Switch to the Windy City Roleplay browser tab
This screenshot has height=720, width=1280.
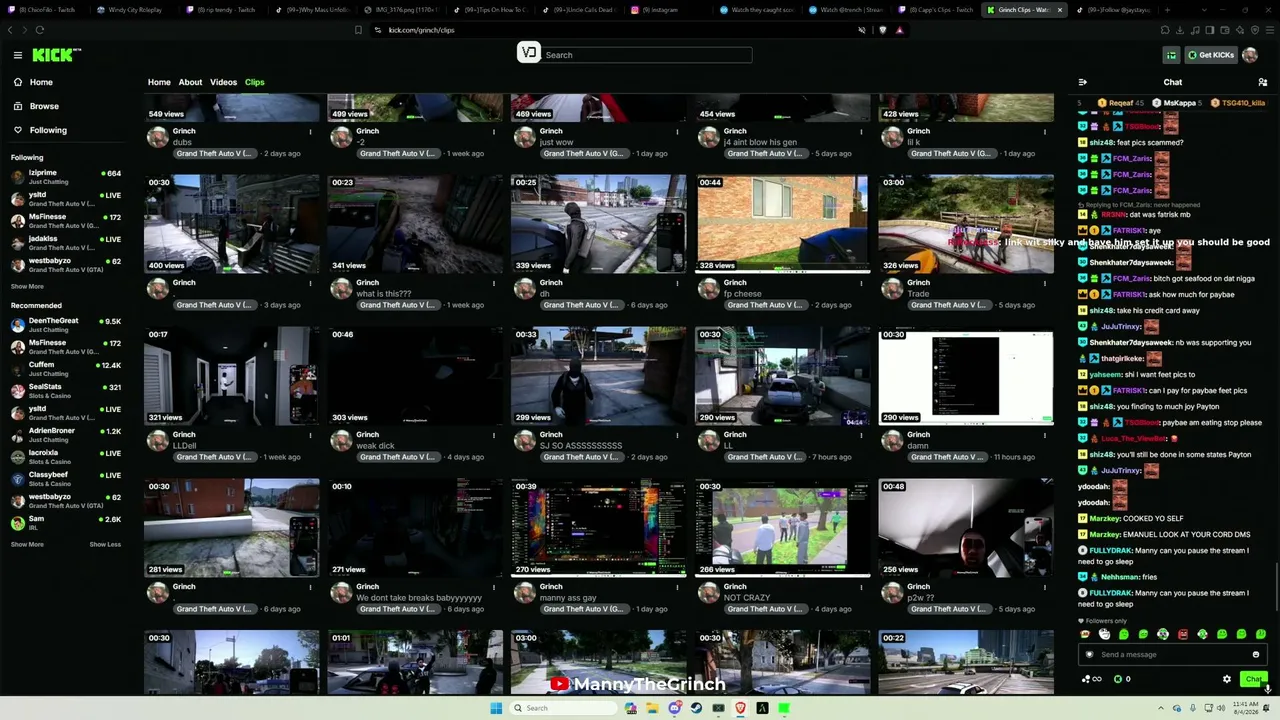pos(135,10)
